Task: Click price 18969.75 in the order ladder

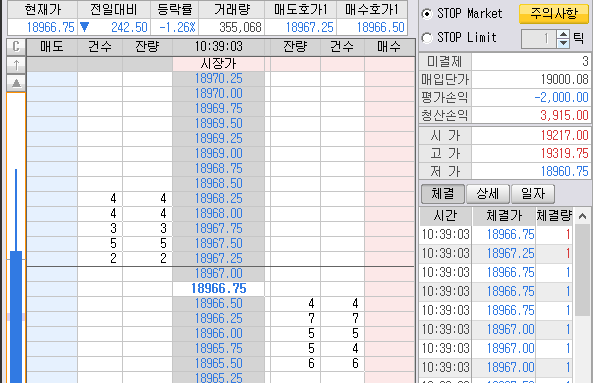Action: [x=218, y=109]
